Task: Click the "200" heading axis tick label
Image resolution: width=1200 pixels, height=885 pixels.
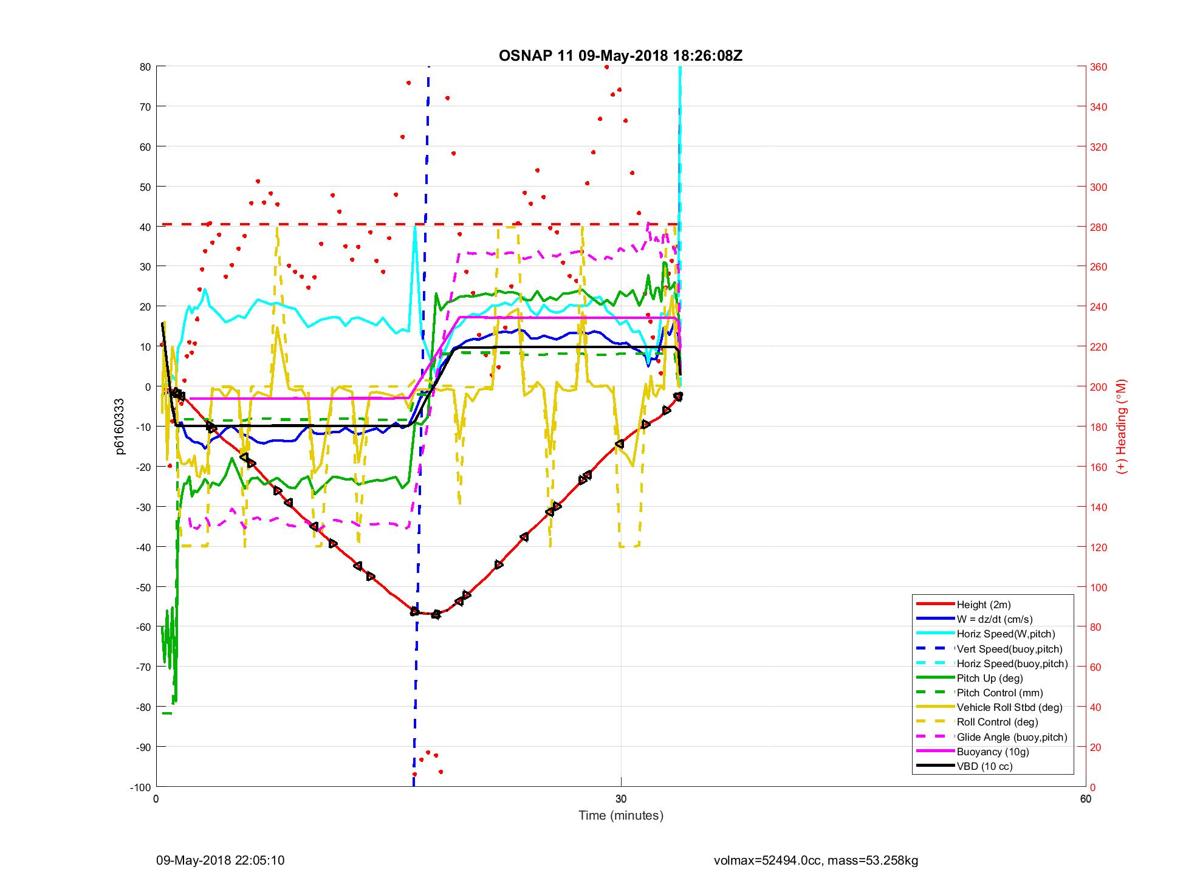Action: click(x=1099, y=387)
